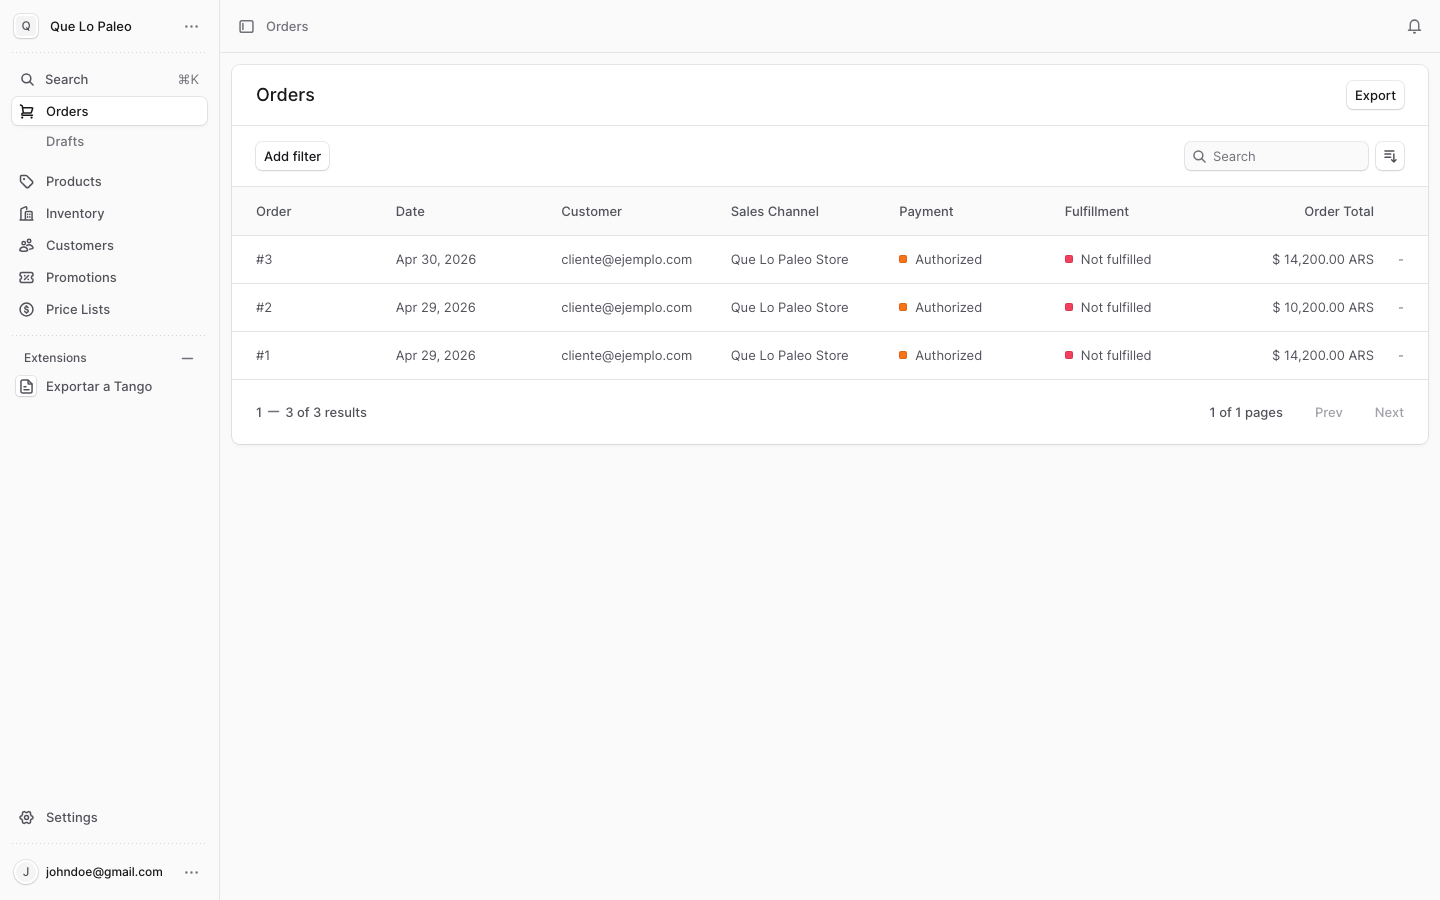This screenshot has height=900, width=1440.
Task: Open the johndoe@gmail.com user menu dots
Action: 191,872
